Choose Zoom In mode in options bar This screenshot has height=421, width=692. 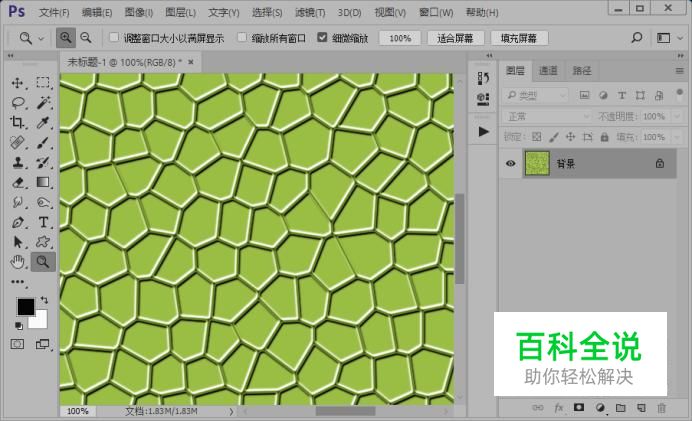pyautogui.click(x=66, y=38)
